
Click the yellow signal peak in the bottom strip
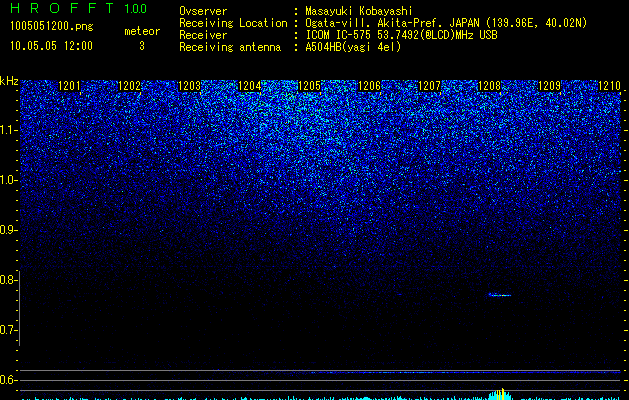click(x=501, y=394)
